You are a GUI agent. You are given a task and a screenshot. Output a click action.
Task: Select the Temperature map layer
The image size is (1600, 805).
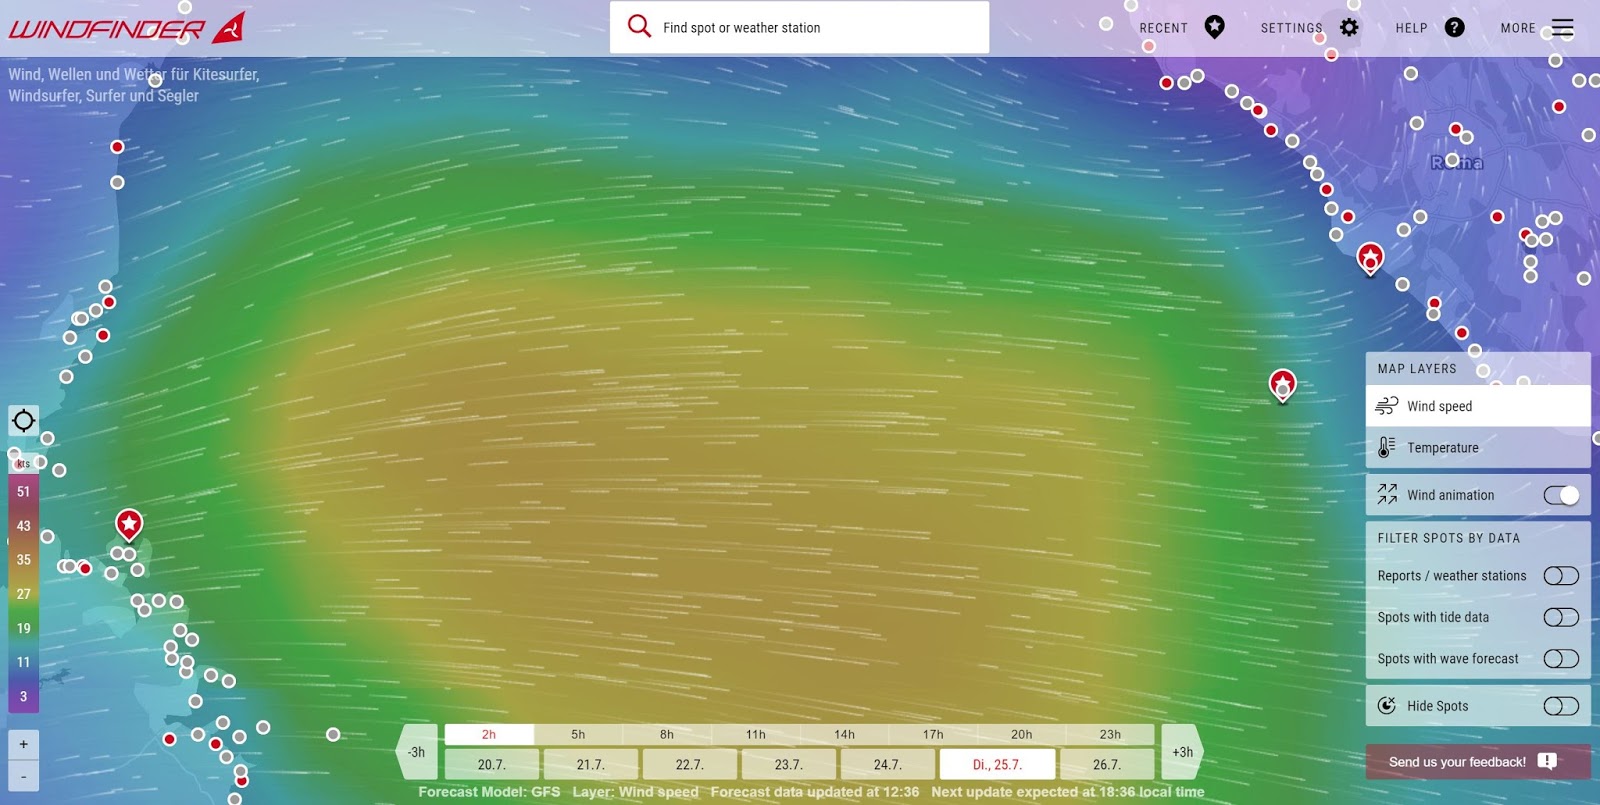(x=1478, y=448)
